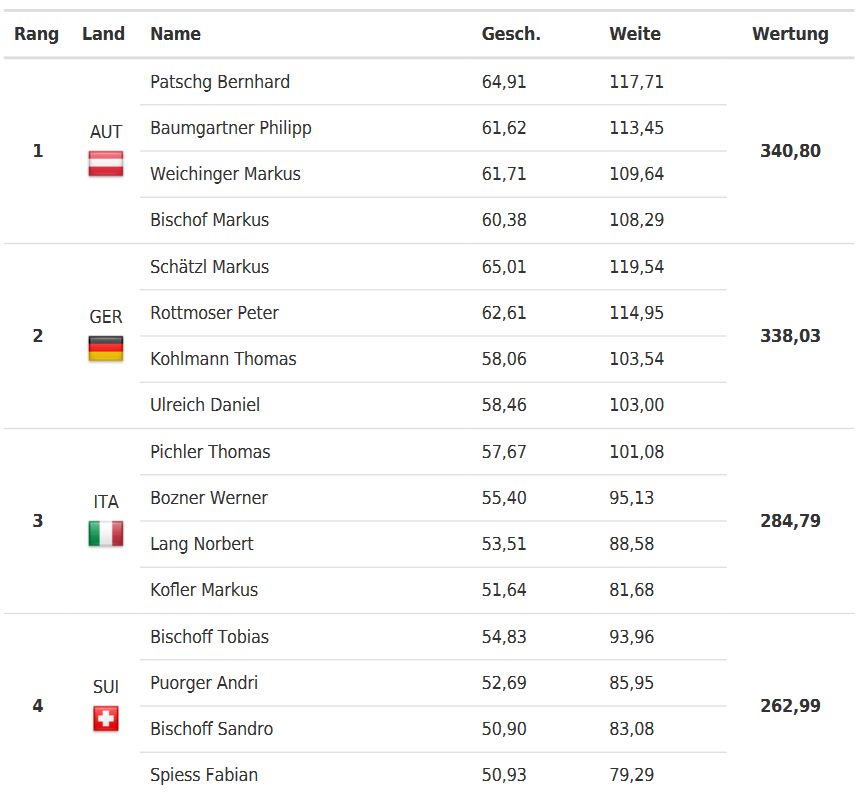The width and height of the screenshot is (862, 804).
Task: Select Patschg Bernhard's name
Action: [220, 82]
